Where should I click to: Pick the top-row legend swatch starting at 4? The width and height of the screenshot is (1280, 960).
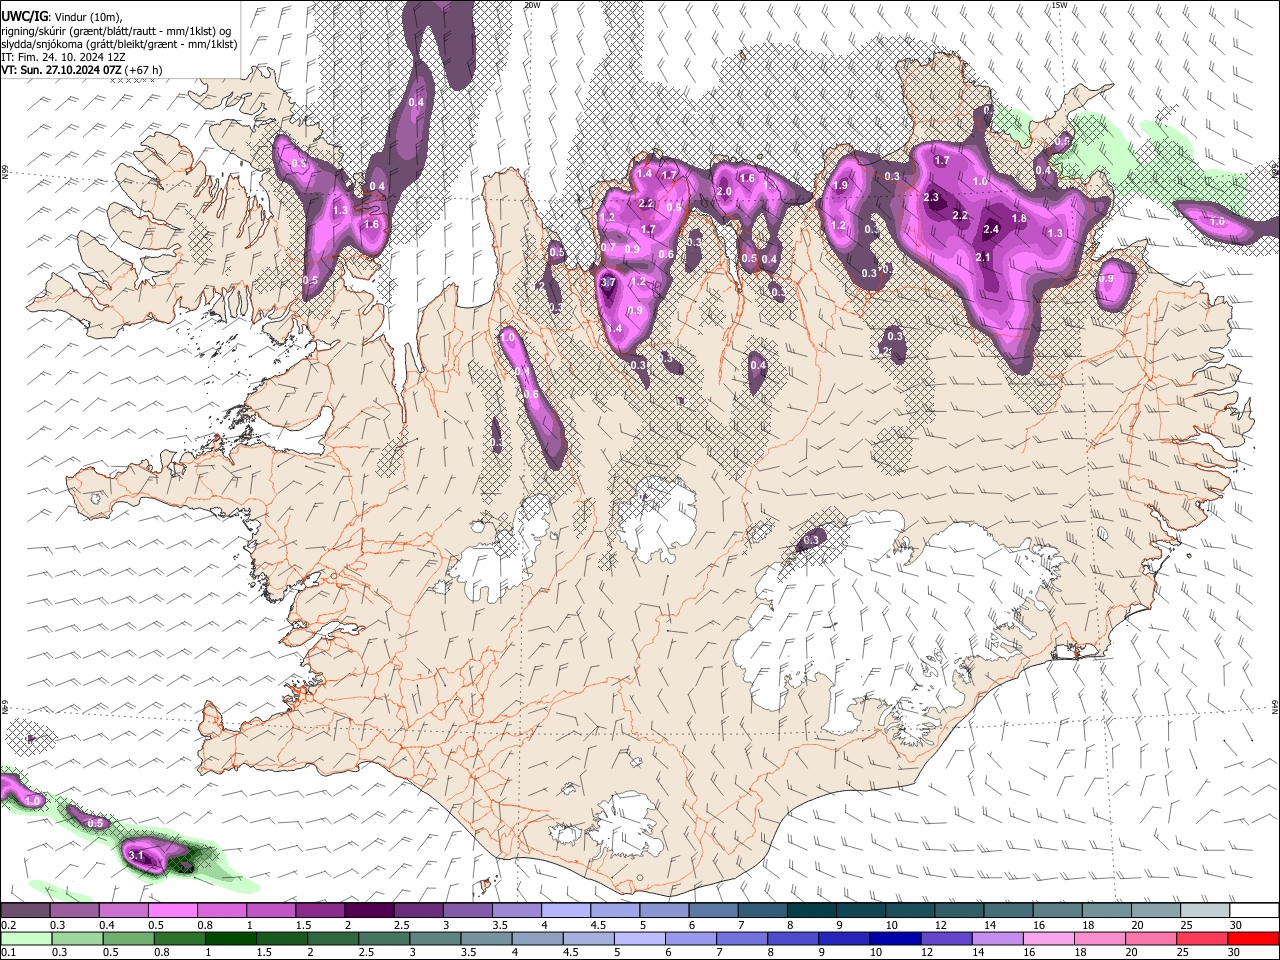click(x=566, y=910)
